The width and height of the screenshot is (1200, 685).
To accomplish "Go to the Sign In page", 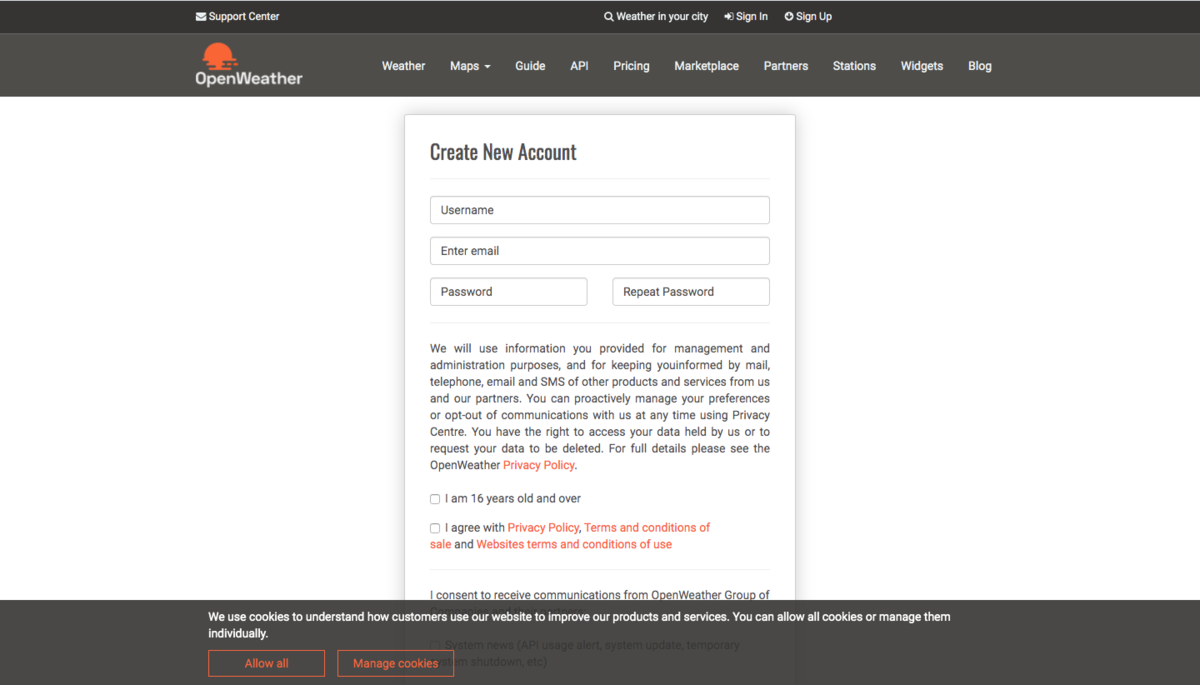I will pyautogui.click(x=746, y=16).
